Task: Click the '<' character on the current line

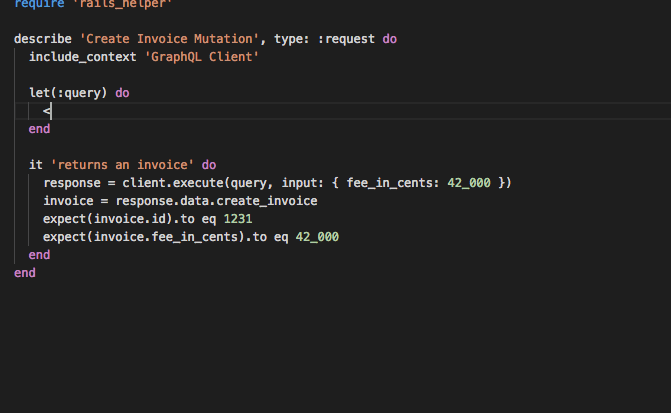Action: tap(47, 111)
